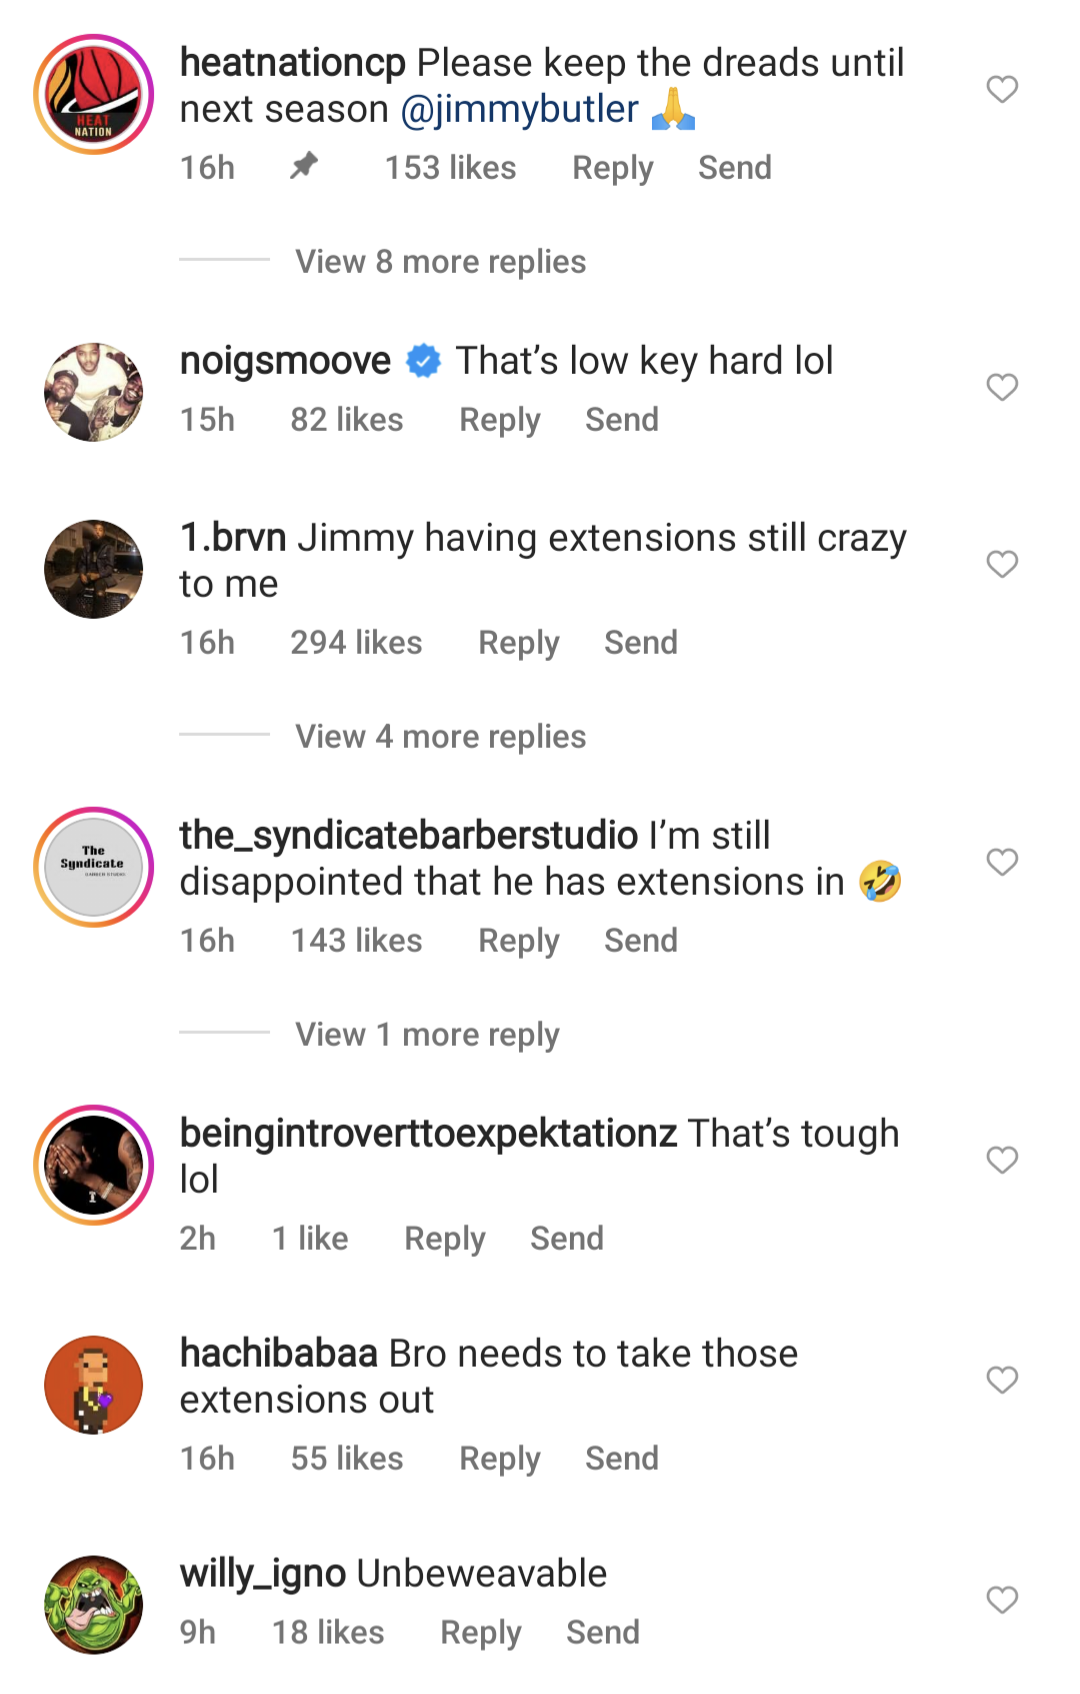Reply to noigsmoove's comment
1080x1694 pixels.
(x=500, y=419)
